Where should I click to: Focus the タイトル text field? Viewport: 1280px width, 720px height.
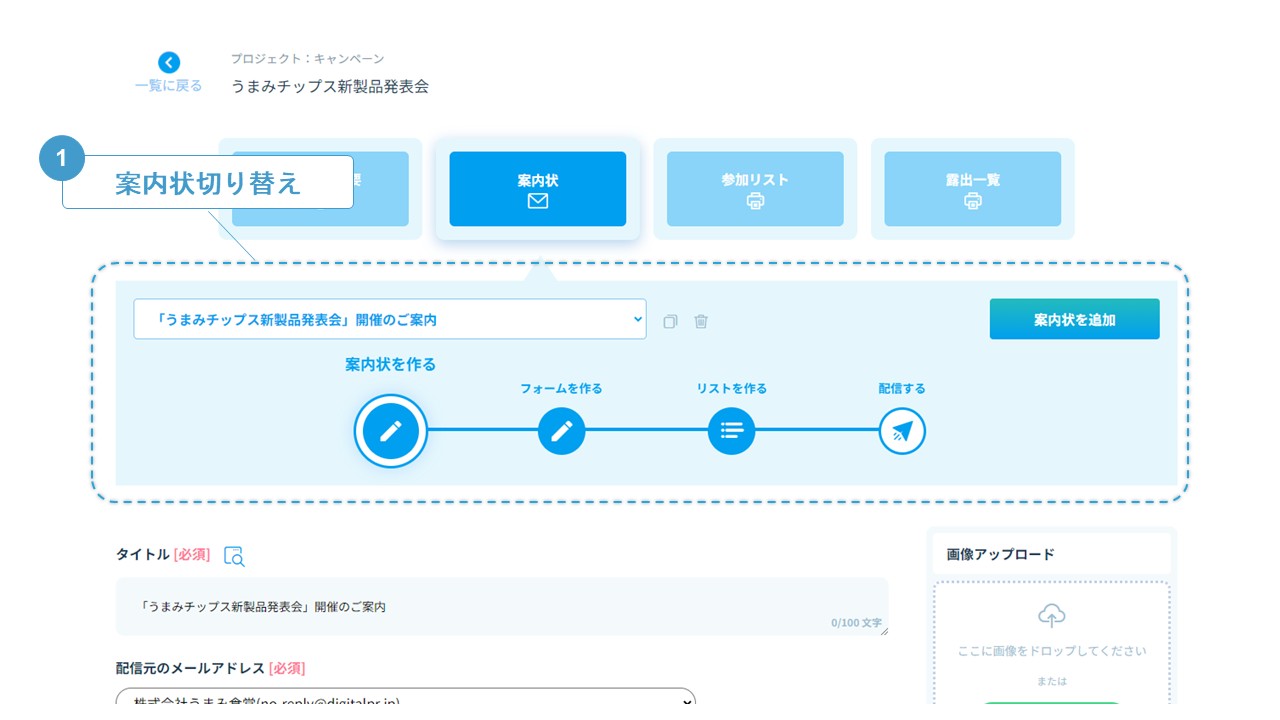tap(500, 606)
